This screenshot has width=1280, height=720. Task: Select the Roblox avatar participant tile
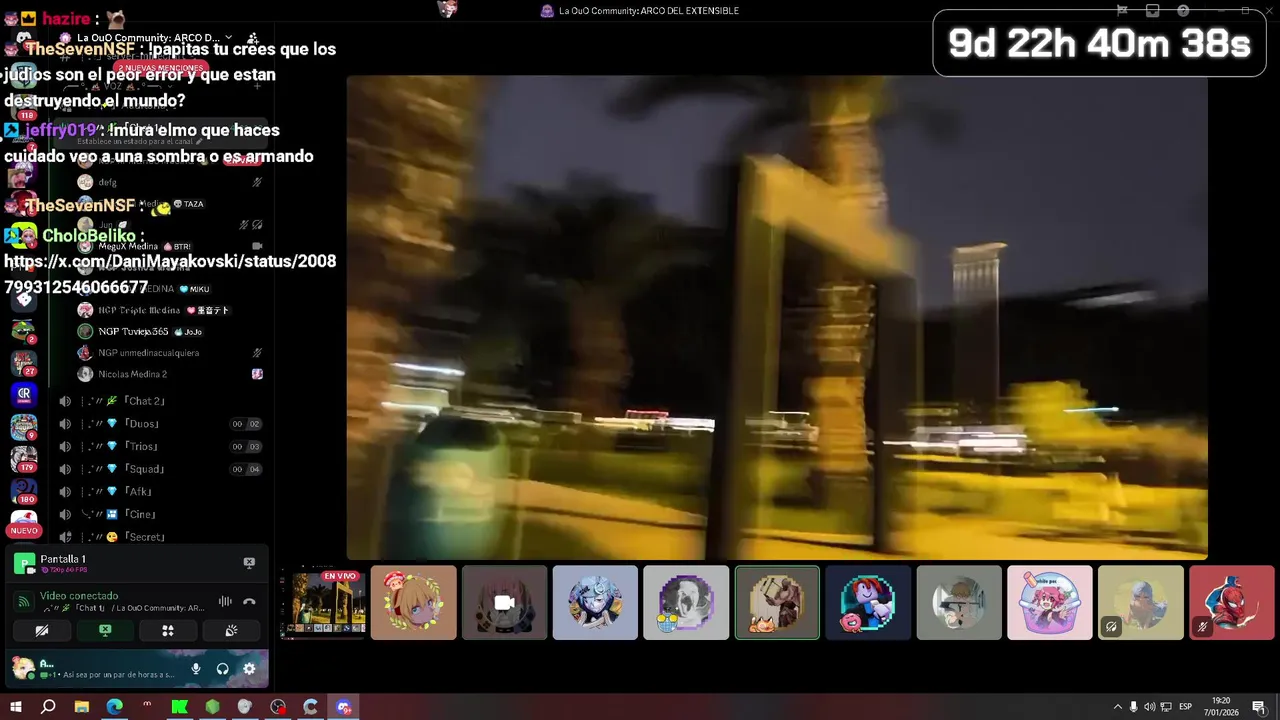point(868,603)
